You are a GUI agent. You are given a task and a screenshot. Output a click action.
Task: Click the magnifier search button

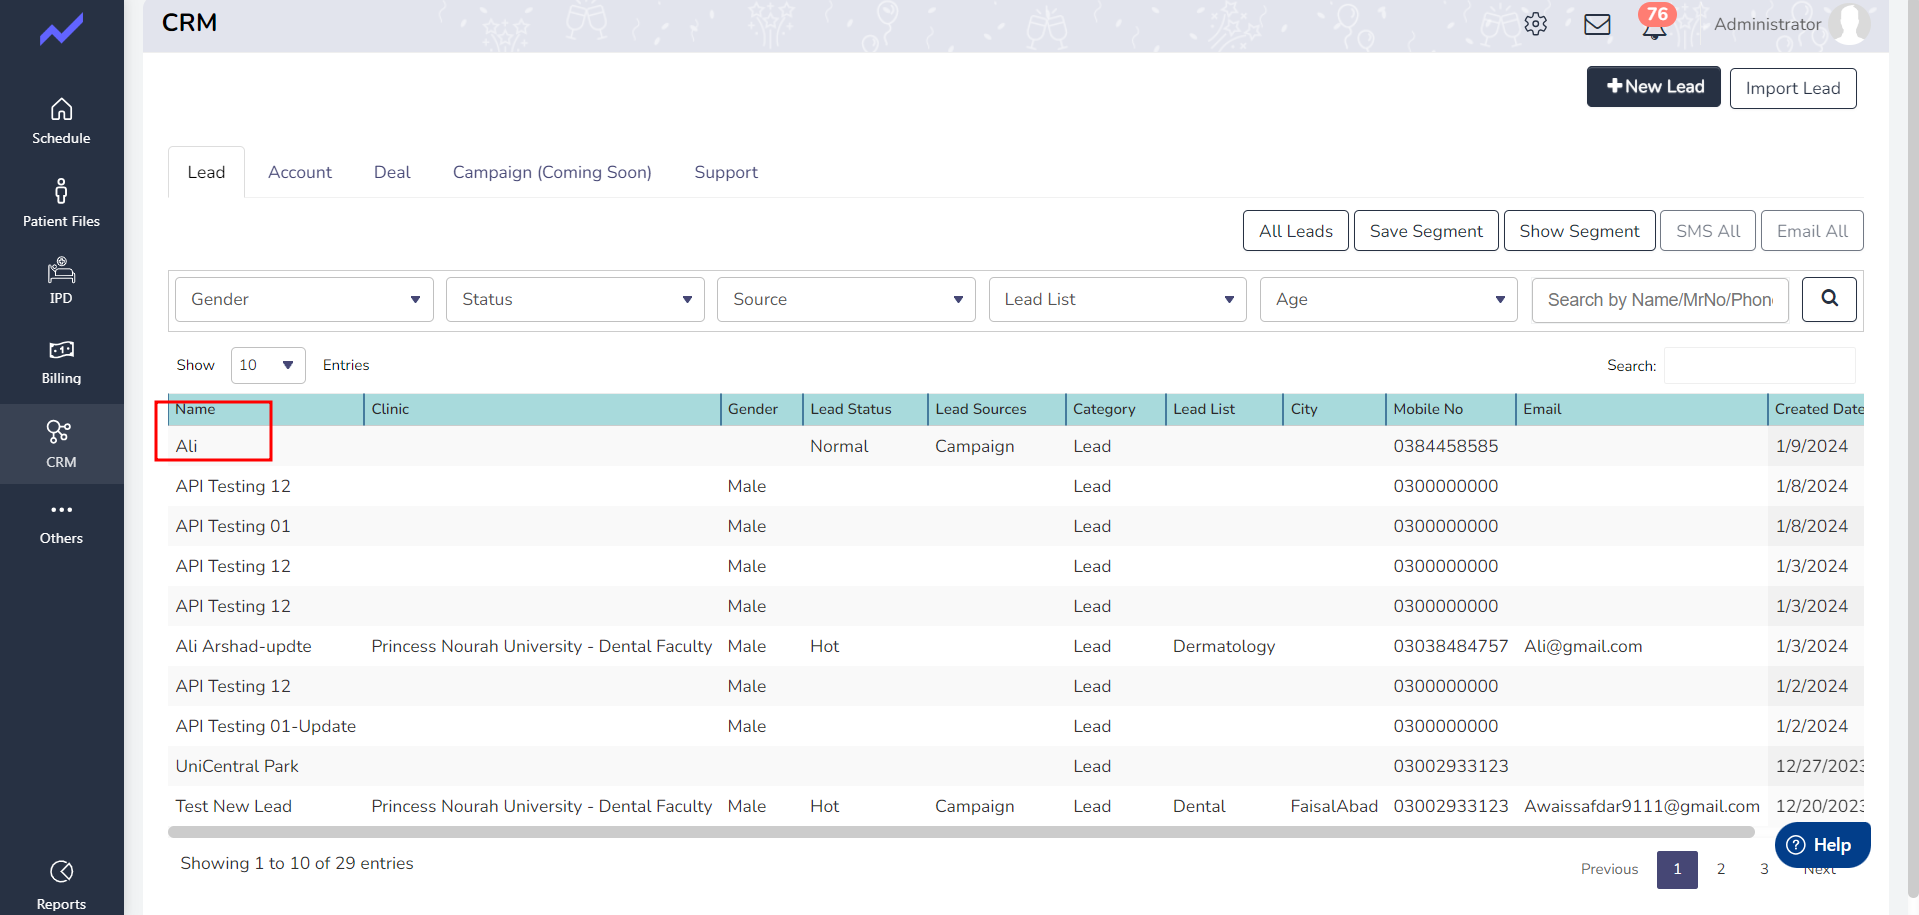click(1829, 299)
